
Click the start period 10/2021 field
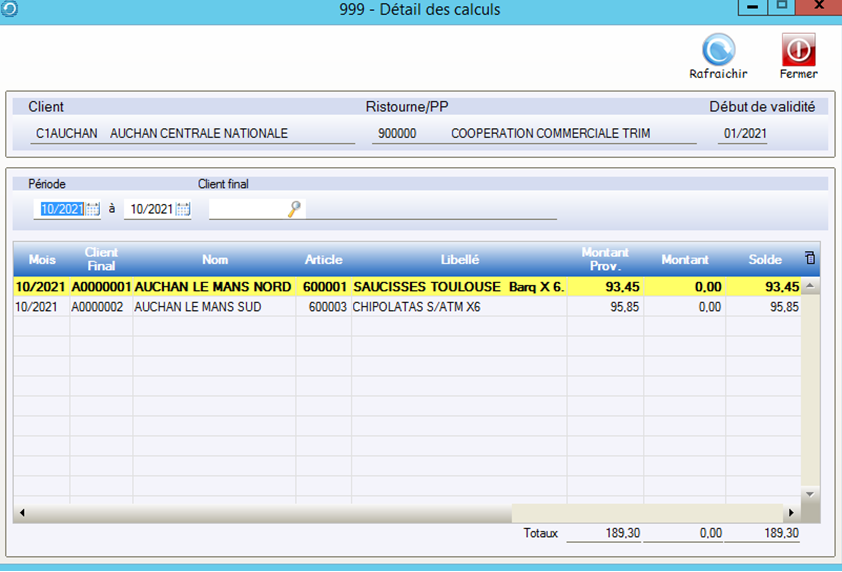pos(60,209)
